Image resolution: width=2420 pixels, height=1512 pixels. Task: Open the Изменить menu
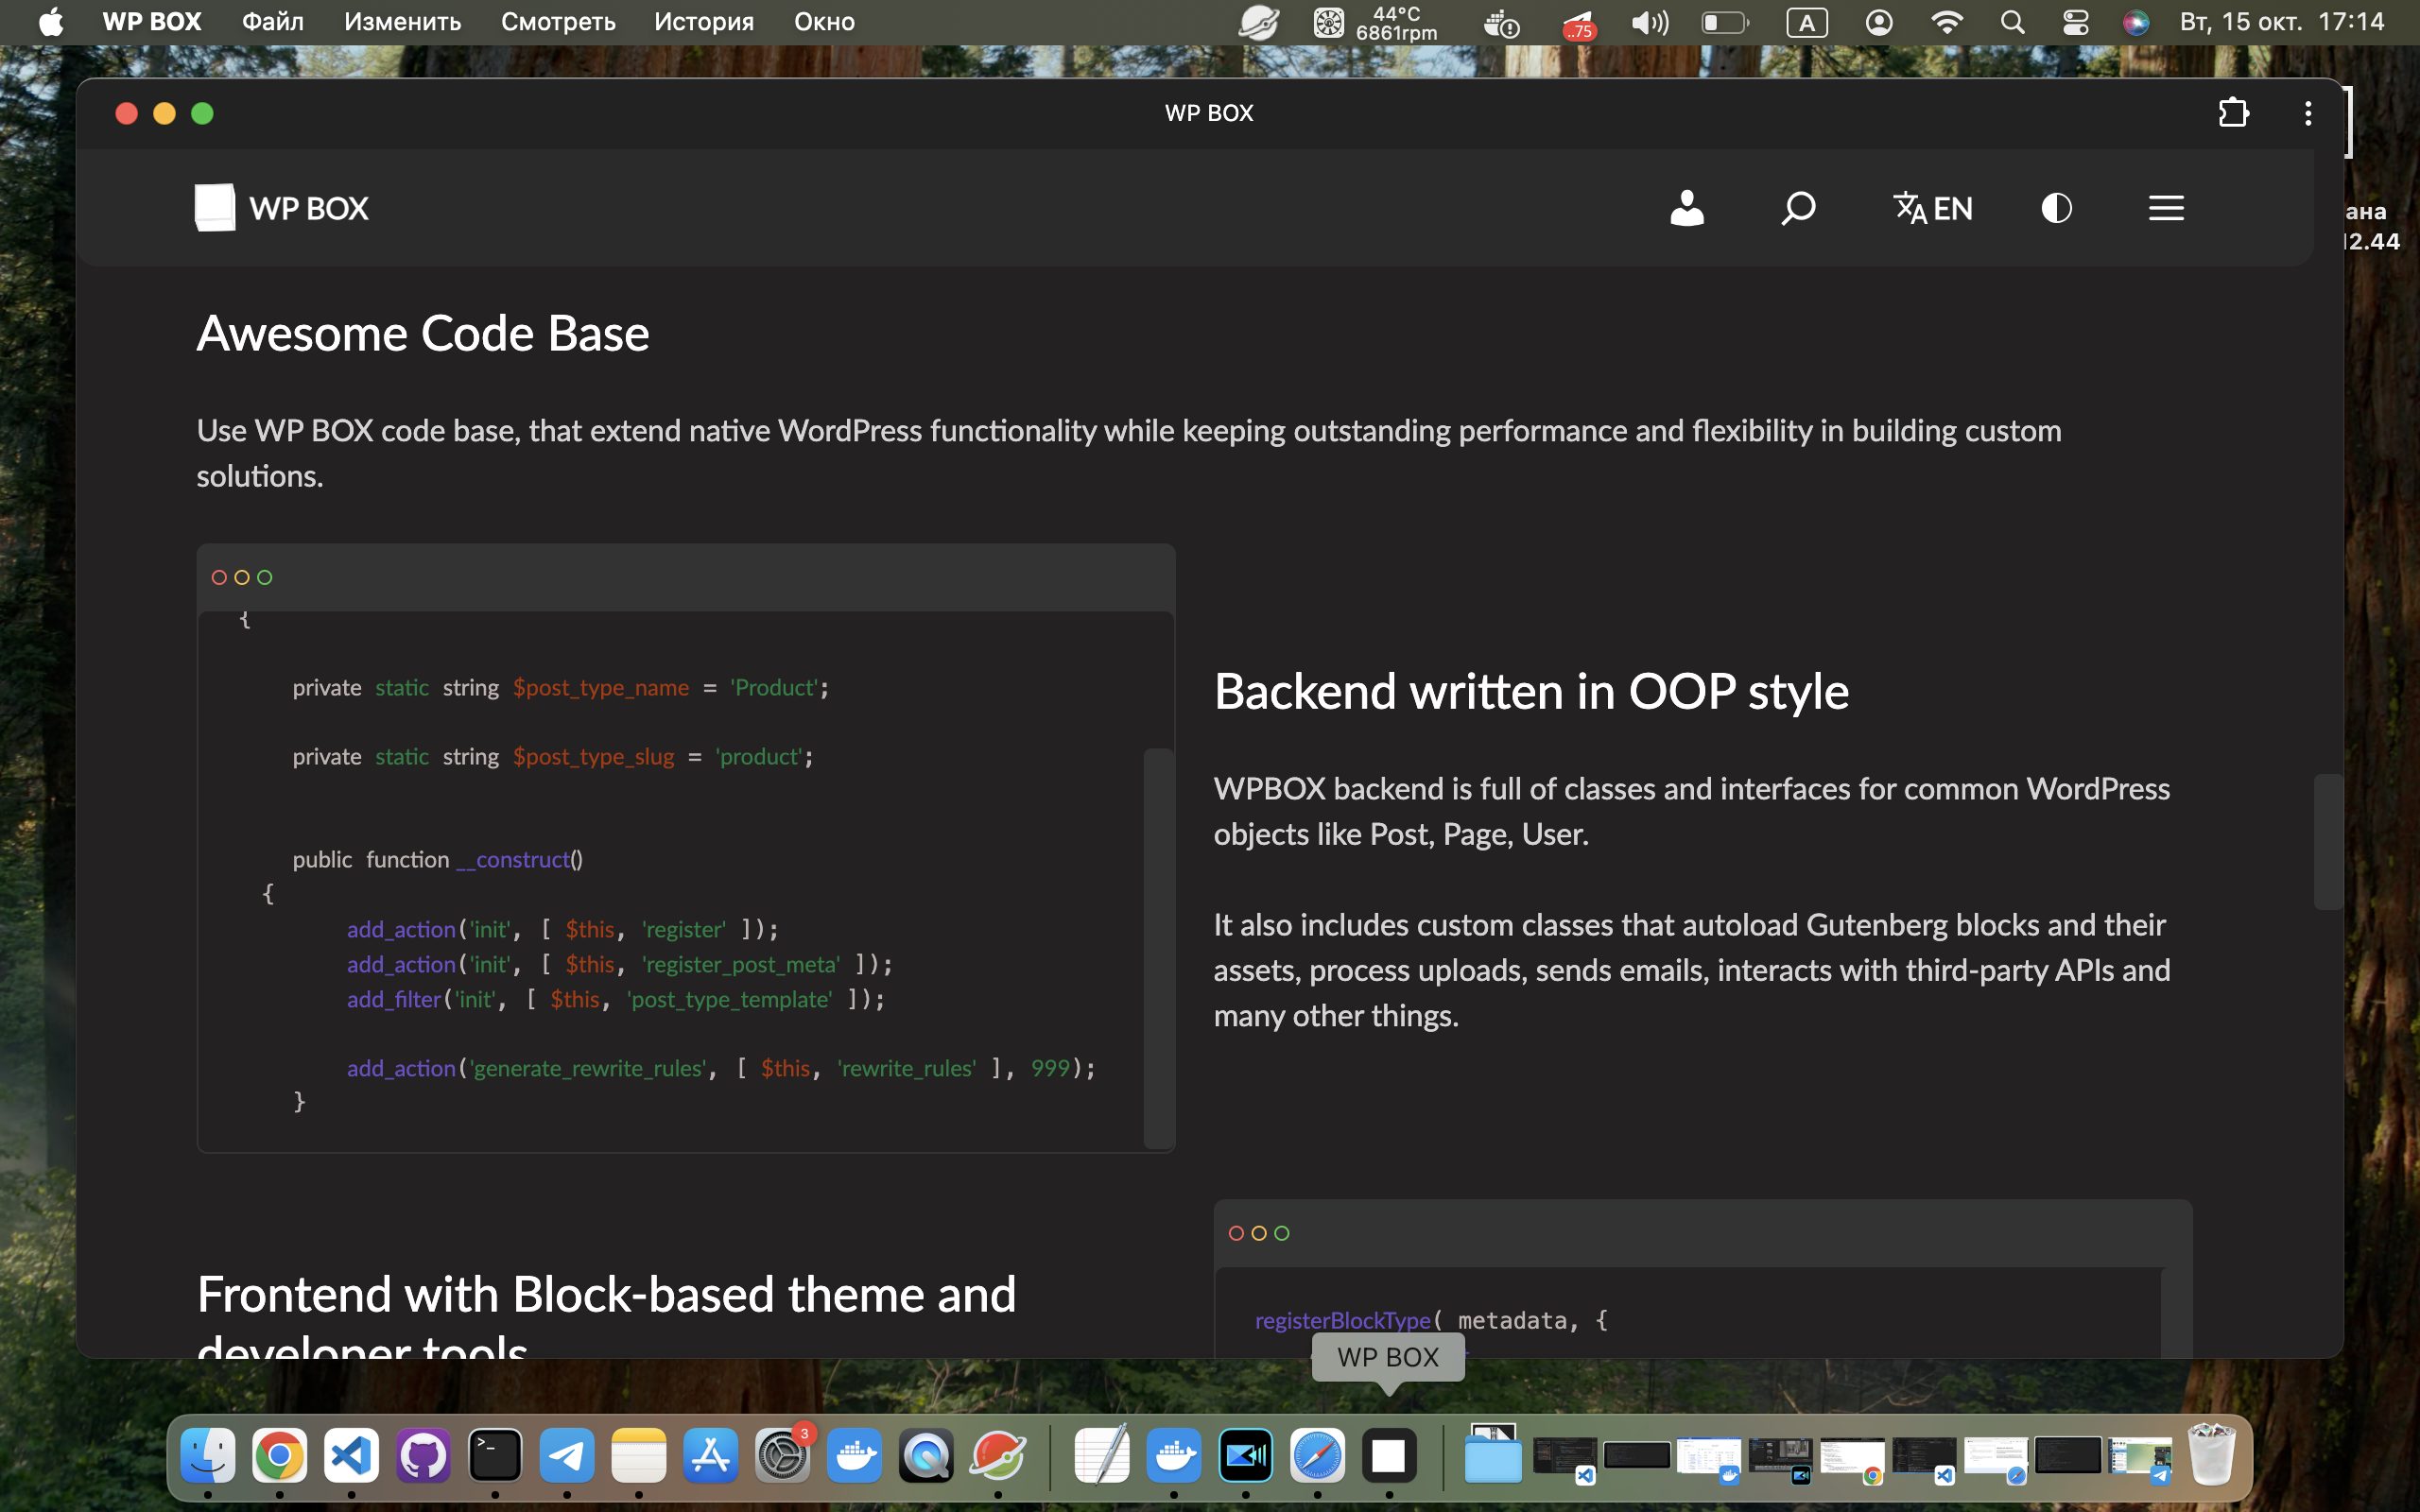pos(402,22)
